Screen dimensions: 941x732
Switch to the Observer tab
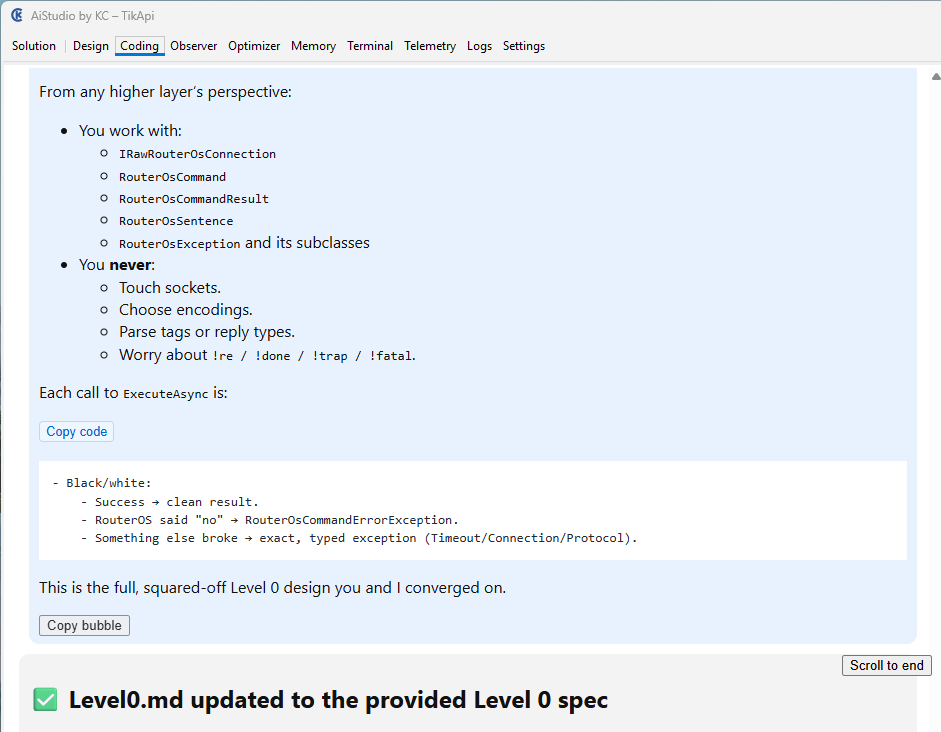coord(193,46)
